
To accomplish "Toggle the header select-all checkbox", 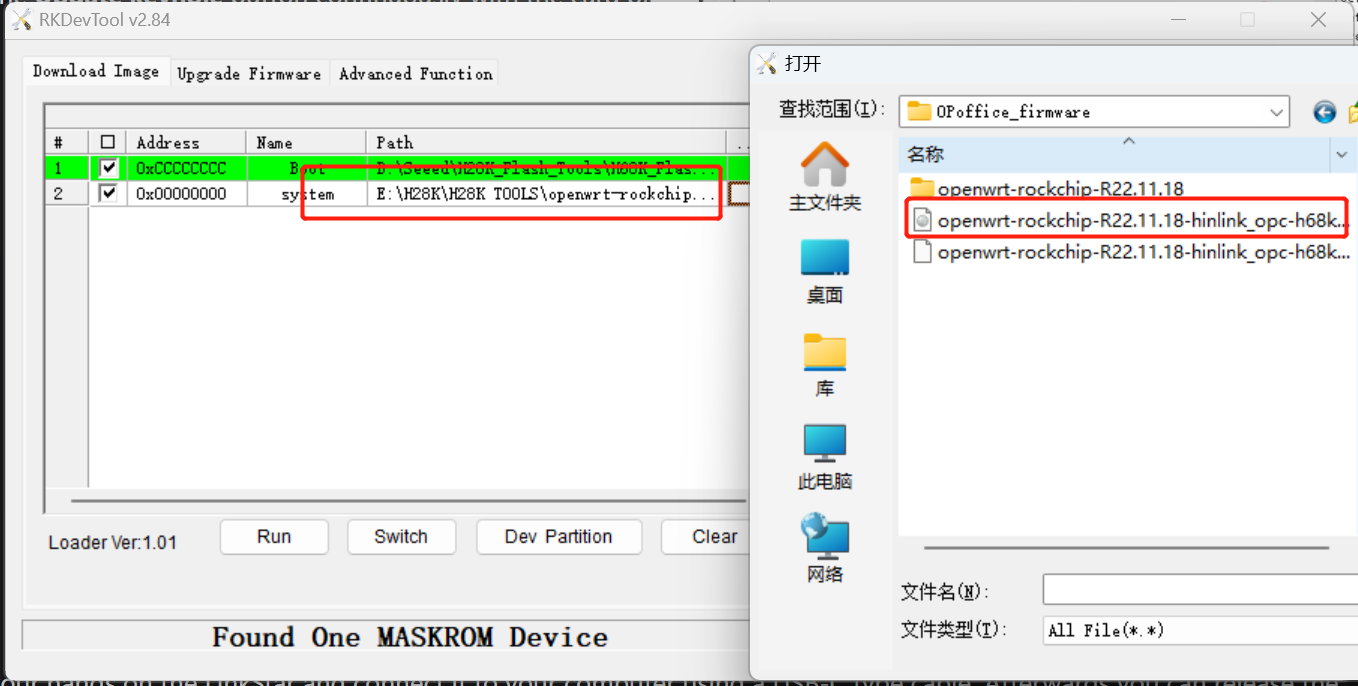I will coord(108,142).
